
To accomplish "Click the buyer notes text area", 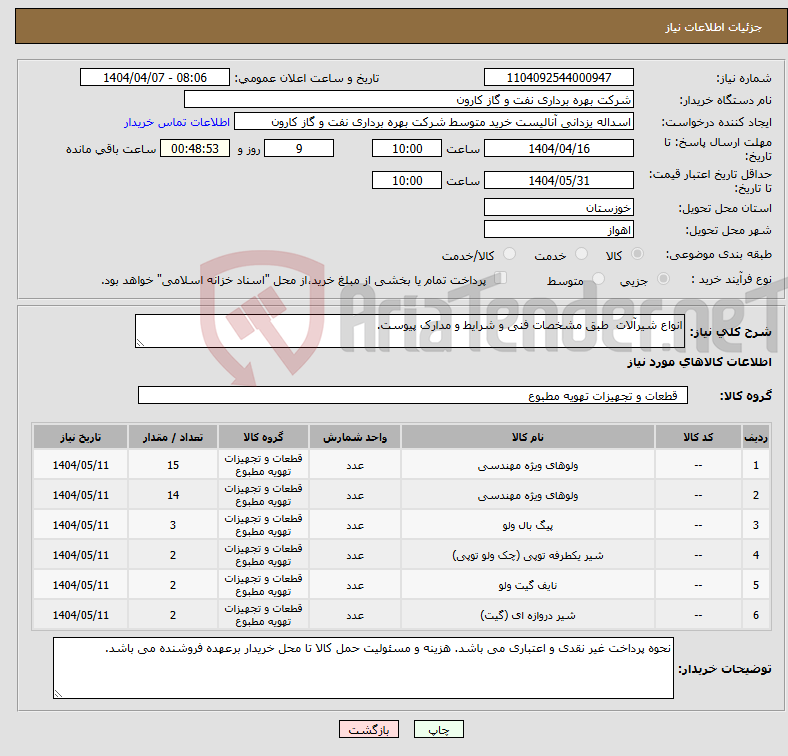I will pos(363,669).
